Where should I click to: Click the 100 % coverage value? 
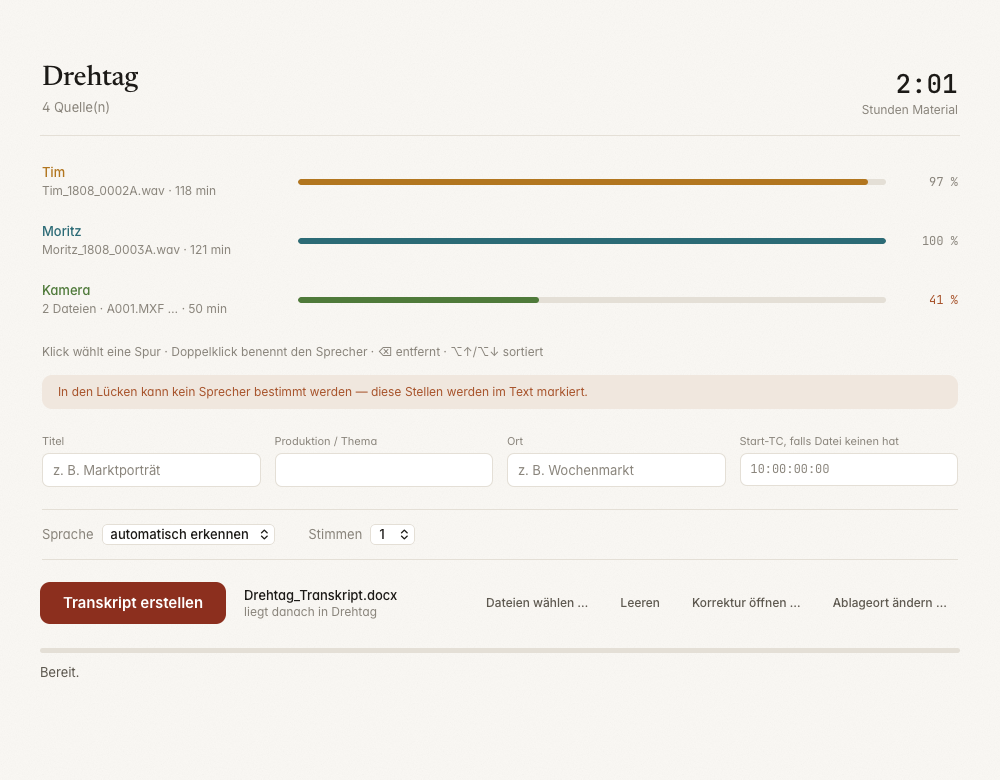click(x=939, y=241)
